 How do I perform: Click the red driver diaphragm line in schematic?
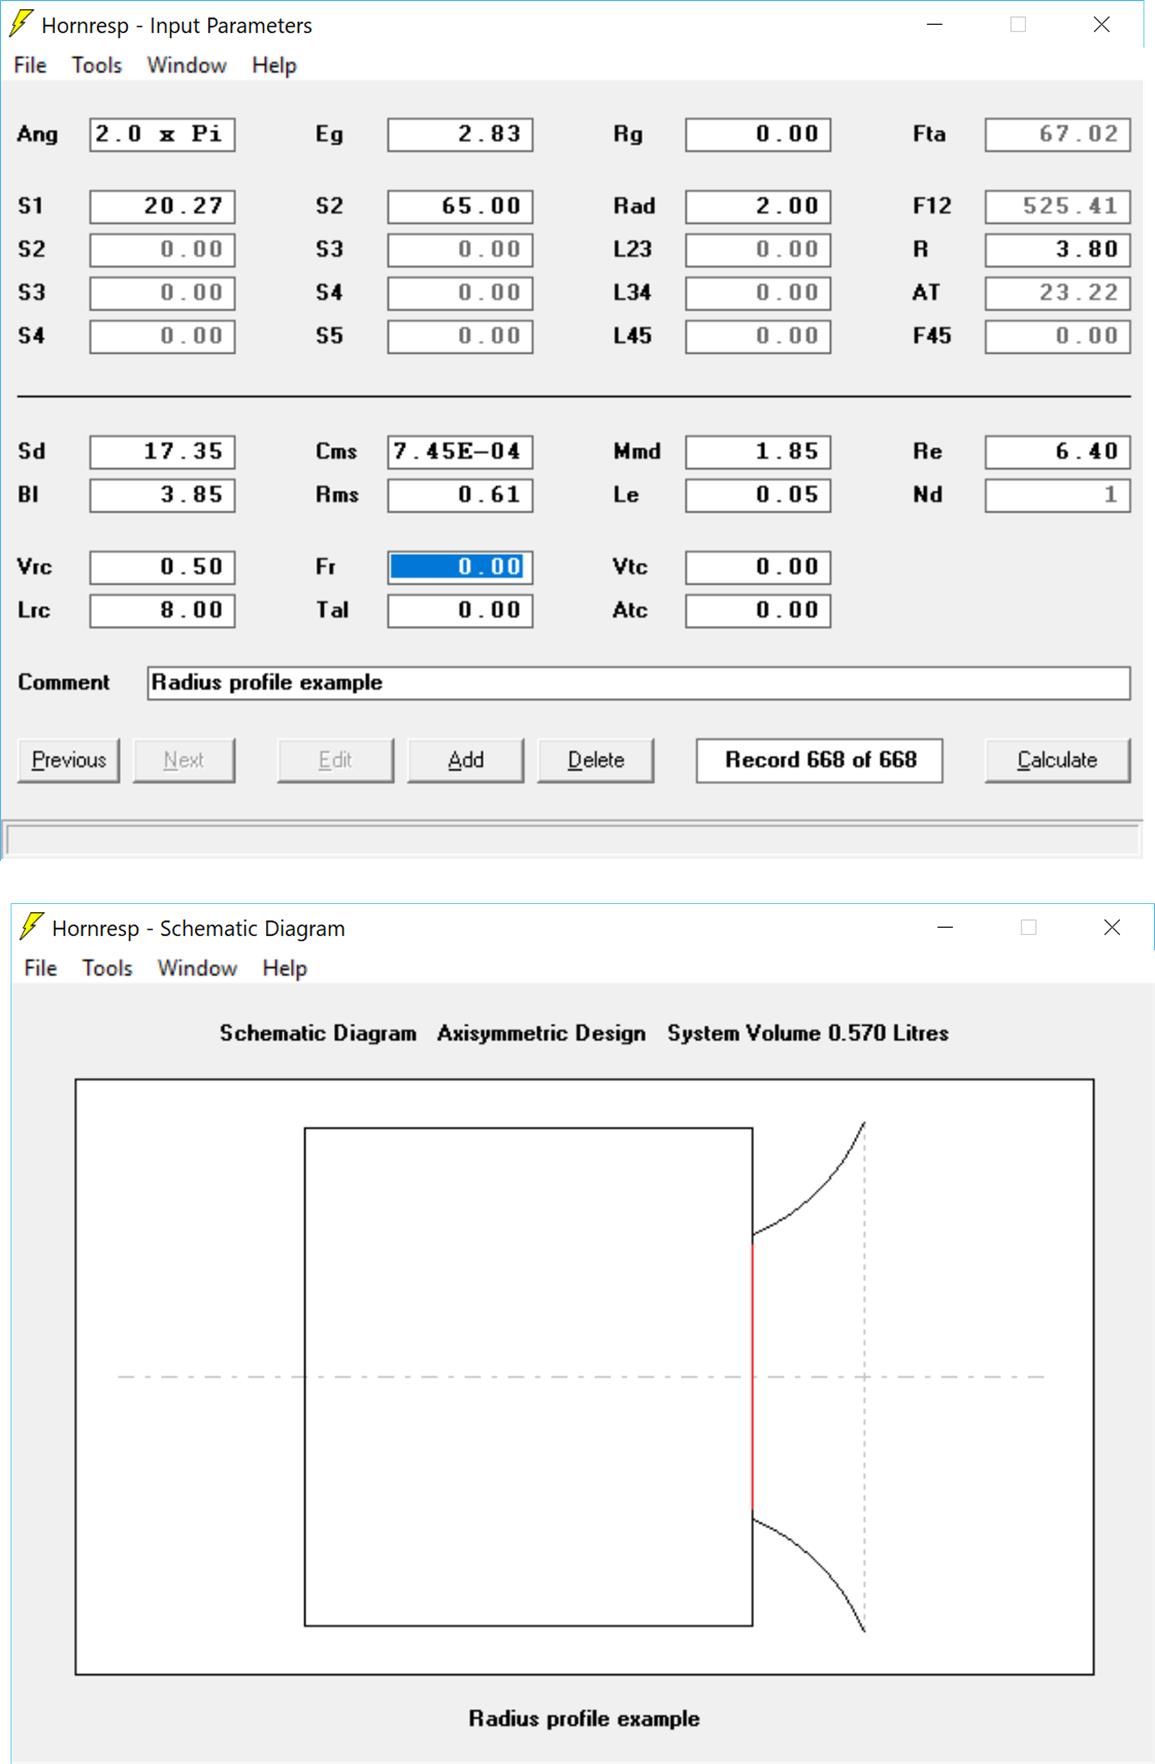pos(752,1376)
